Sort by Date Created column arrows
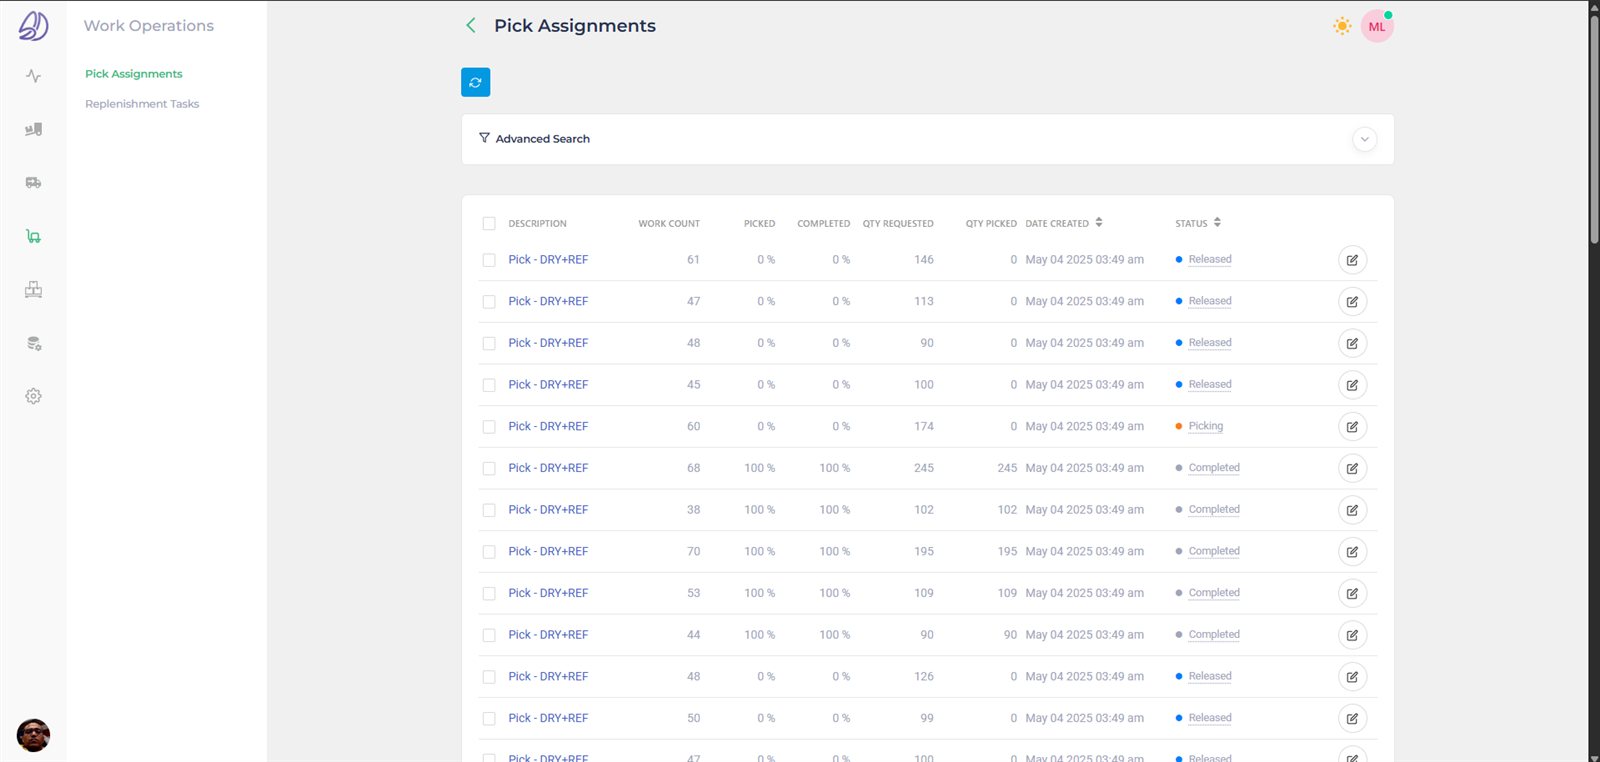 click(x=1099, y=222)
